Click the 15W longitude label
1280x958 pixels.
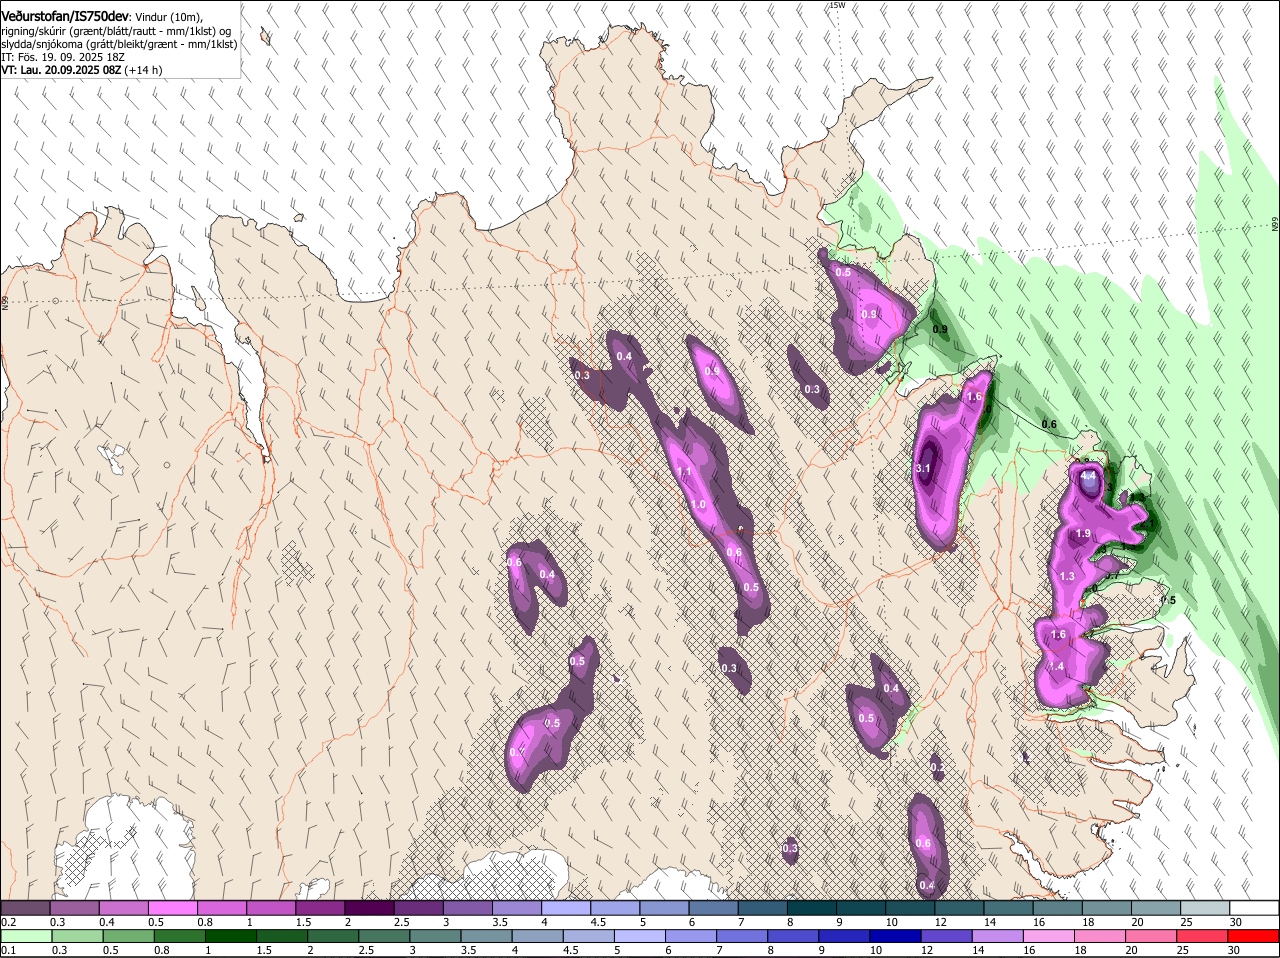[x=837, y=5]
